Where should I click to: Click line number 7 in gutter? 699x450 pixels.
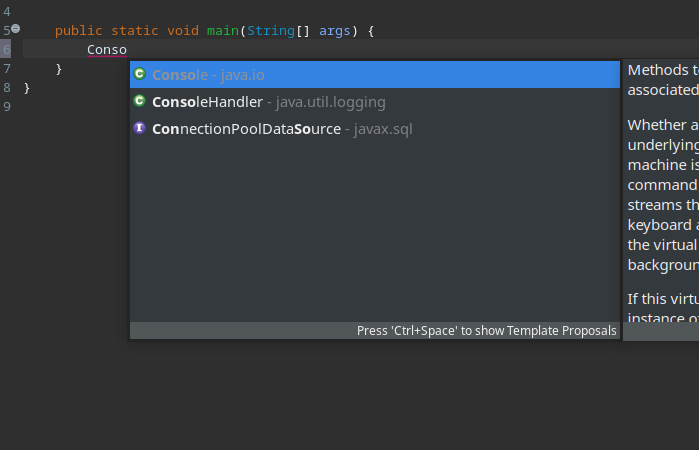(7, 69)
